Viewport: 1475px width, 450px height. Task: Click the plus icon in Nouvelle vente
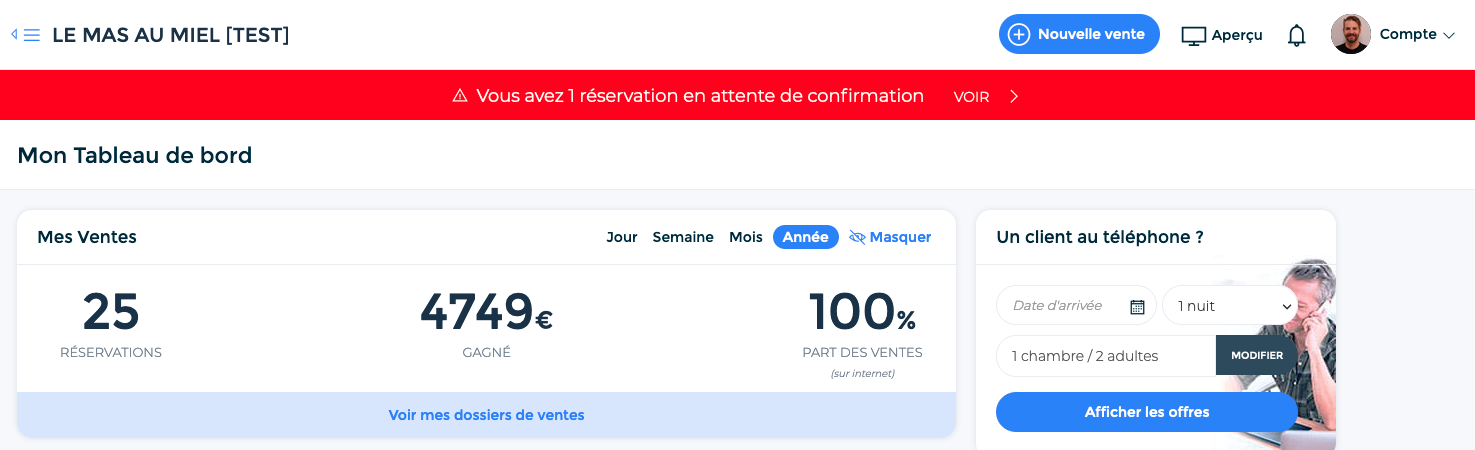click(x=1018, y=34)
